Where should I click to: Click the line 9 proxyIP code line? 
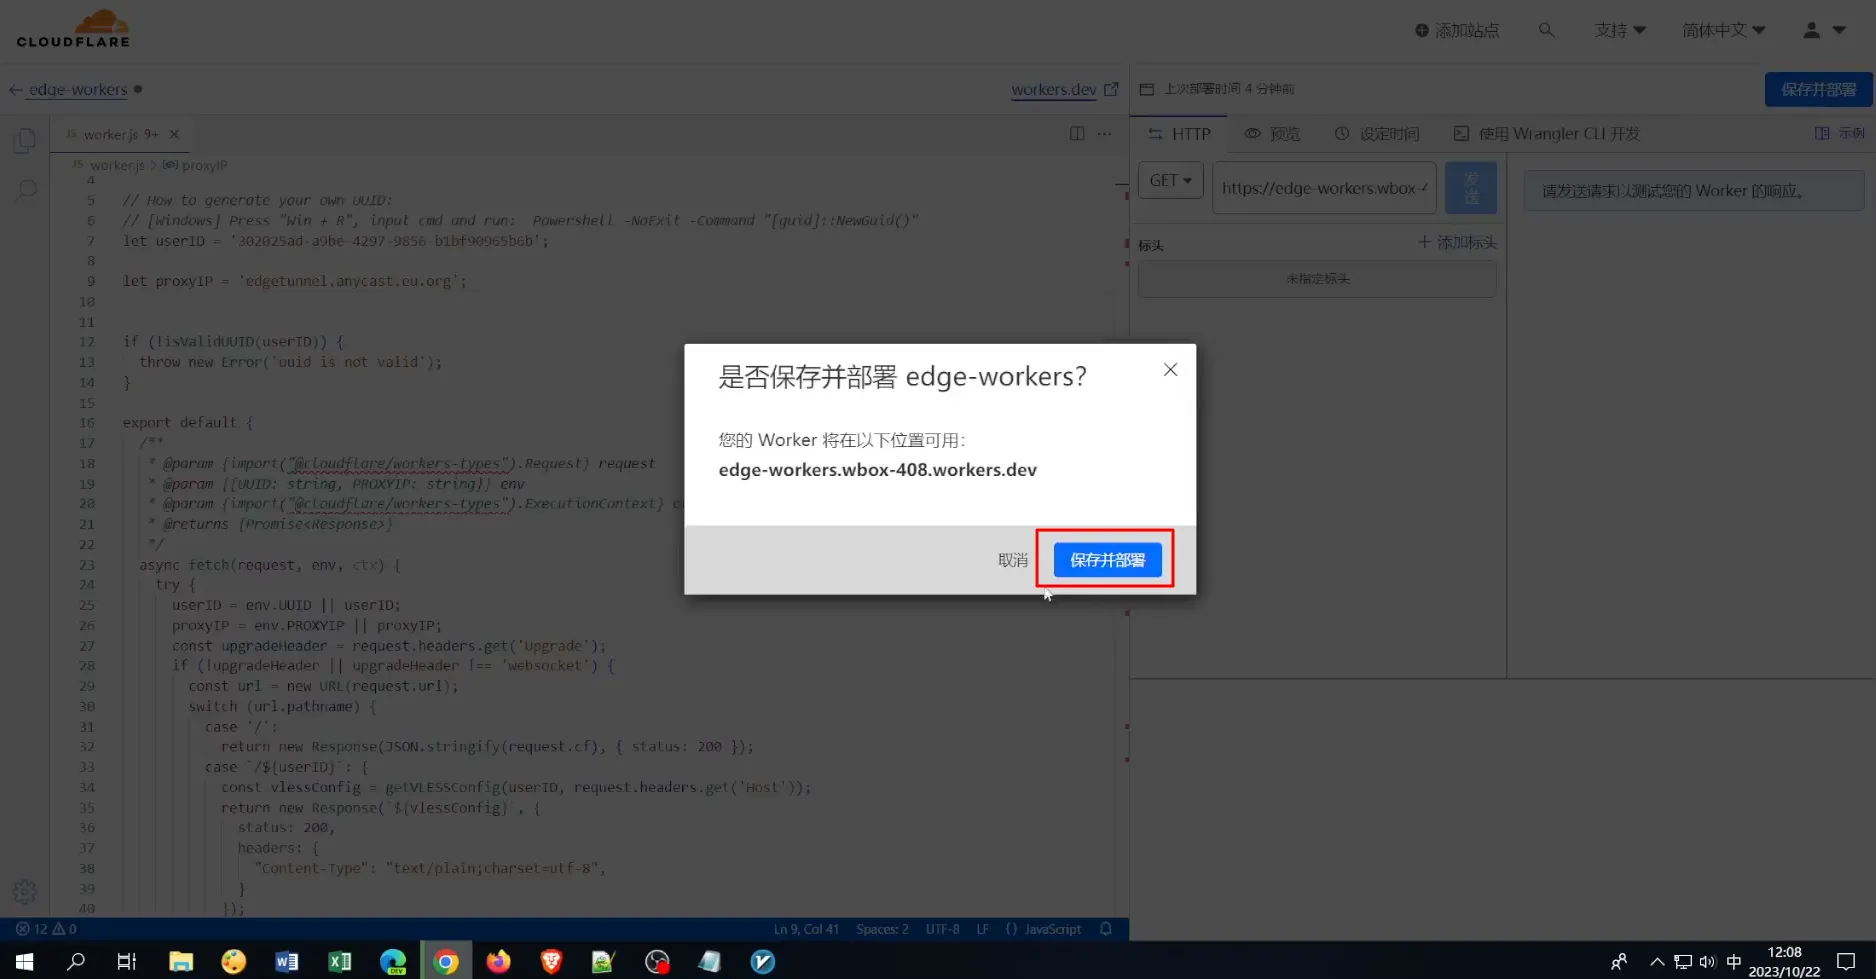(294, 281)
